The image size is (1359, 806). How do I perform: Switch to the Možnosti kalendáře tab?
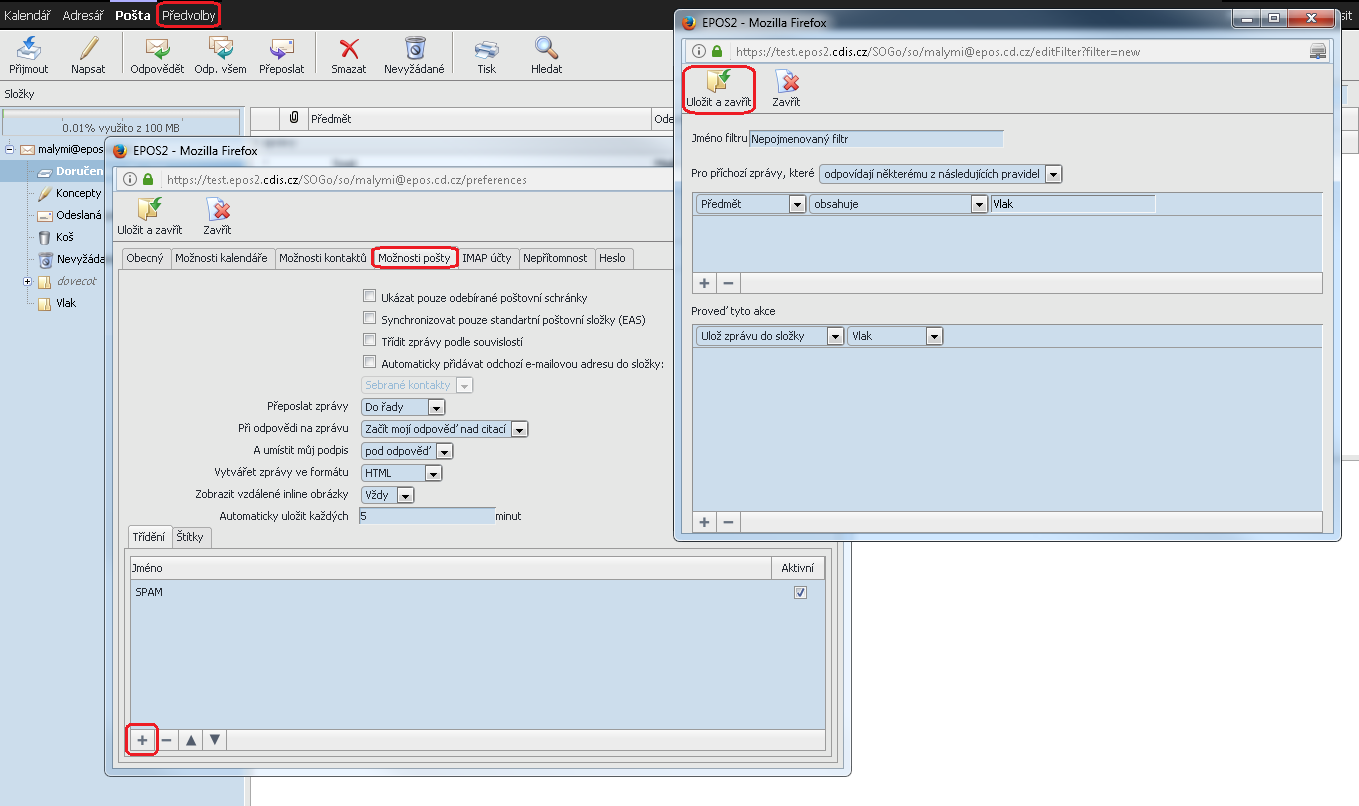(221, 258)
